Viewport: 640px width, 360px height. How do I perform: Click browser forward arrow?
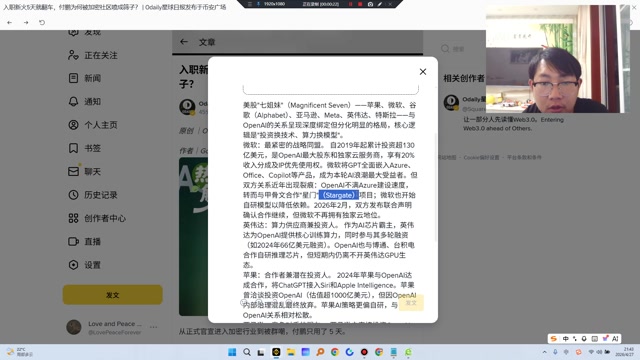click(26, 22)
